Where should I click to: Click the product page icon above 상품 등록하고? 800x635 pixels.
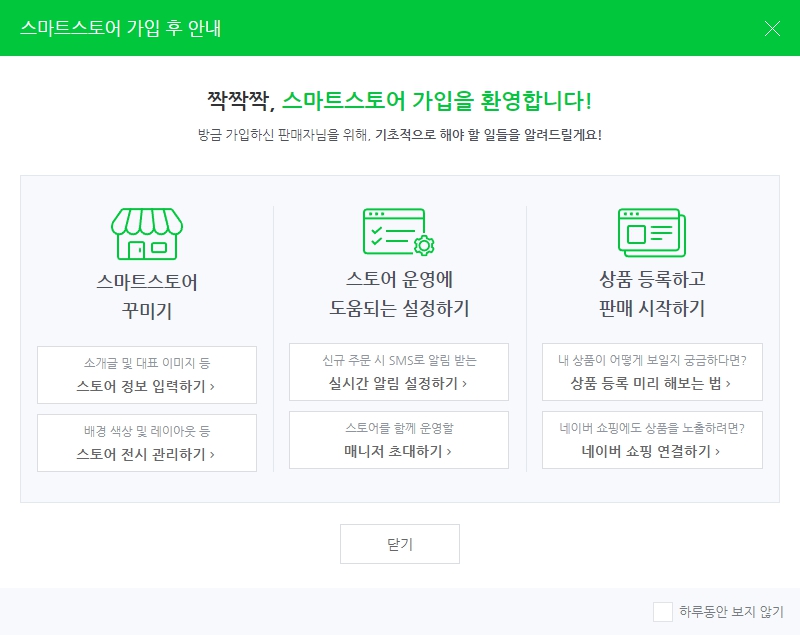click(652, 232)
